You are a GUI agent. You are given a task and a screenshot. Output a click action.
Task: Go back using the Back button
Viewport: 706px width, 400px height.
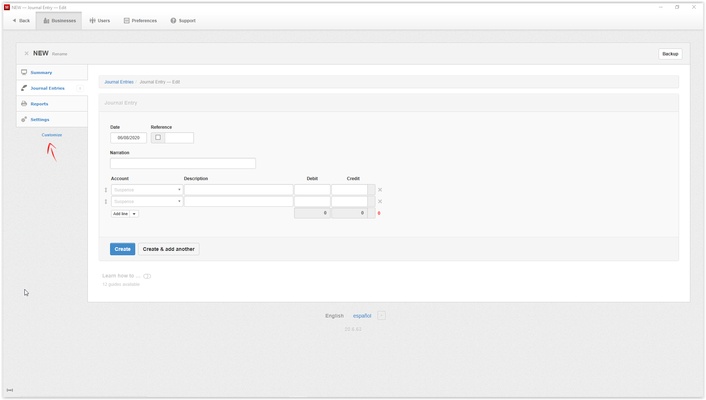(21, 21)
